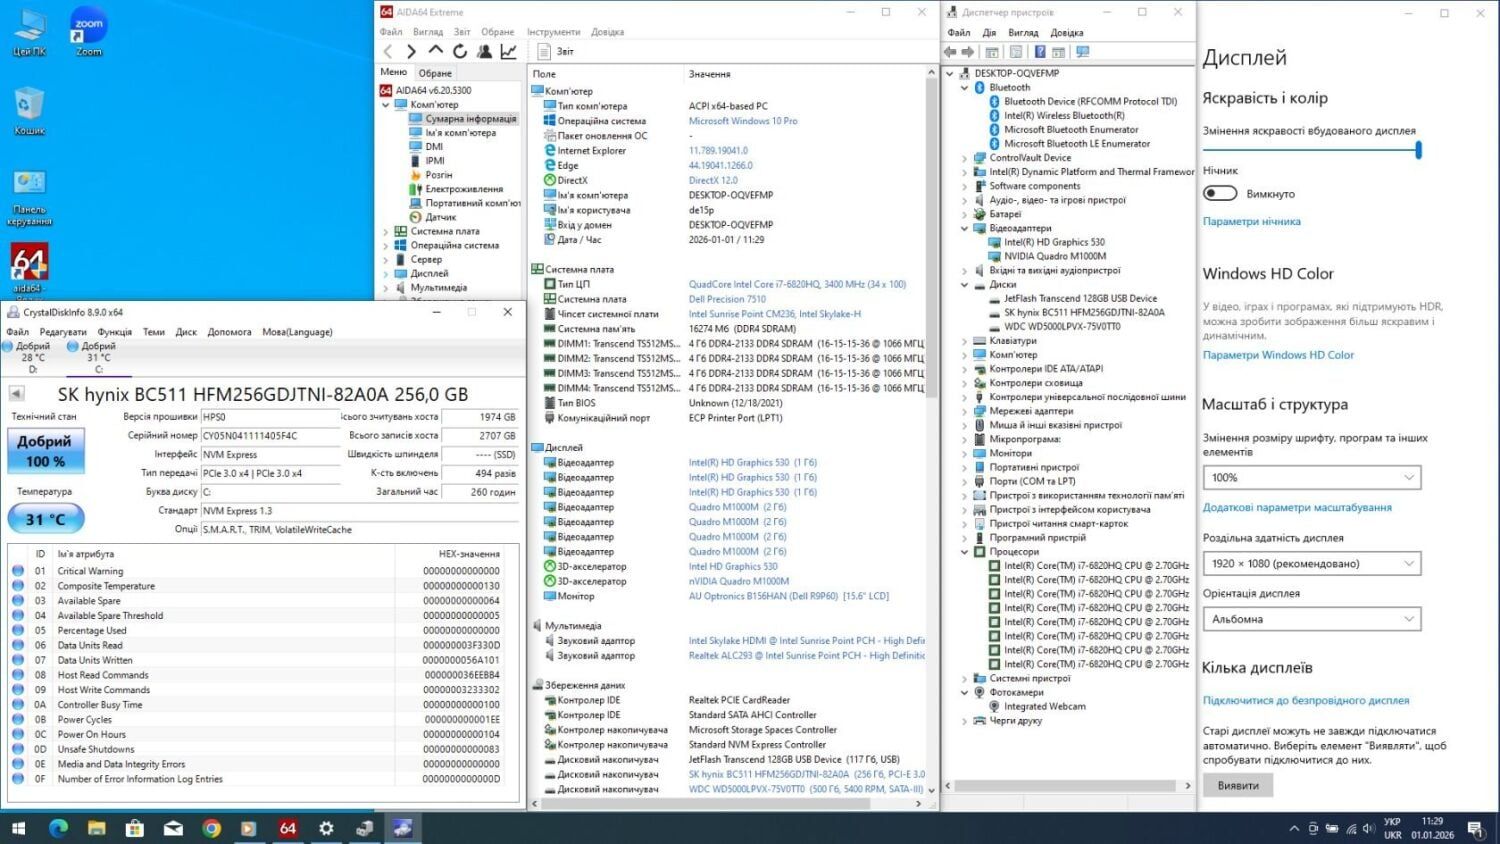Collapse the Bluetooth node in Device Manager
The width and height of the screenshot is (1500, 844).
click(x=965, y=88)
